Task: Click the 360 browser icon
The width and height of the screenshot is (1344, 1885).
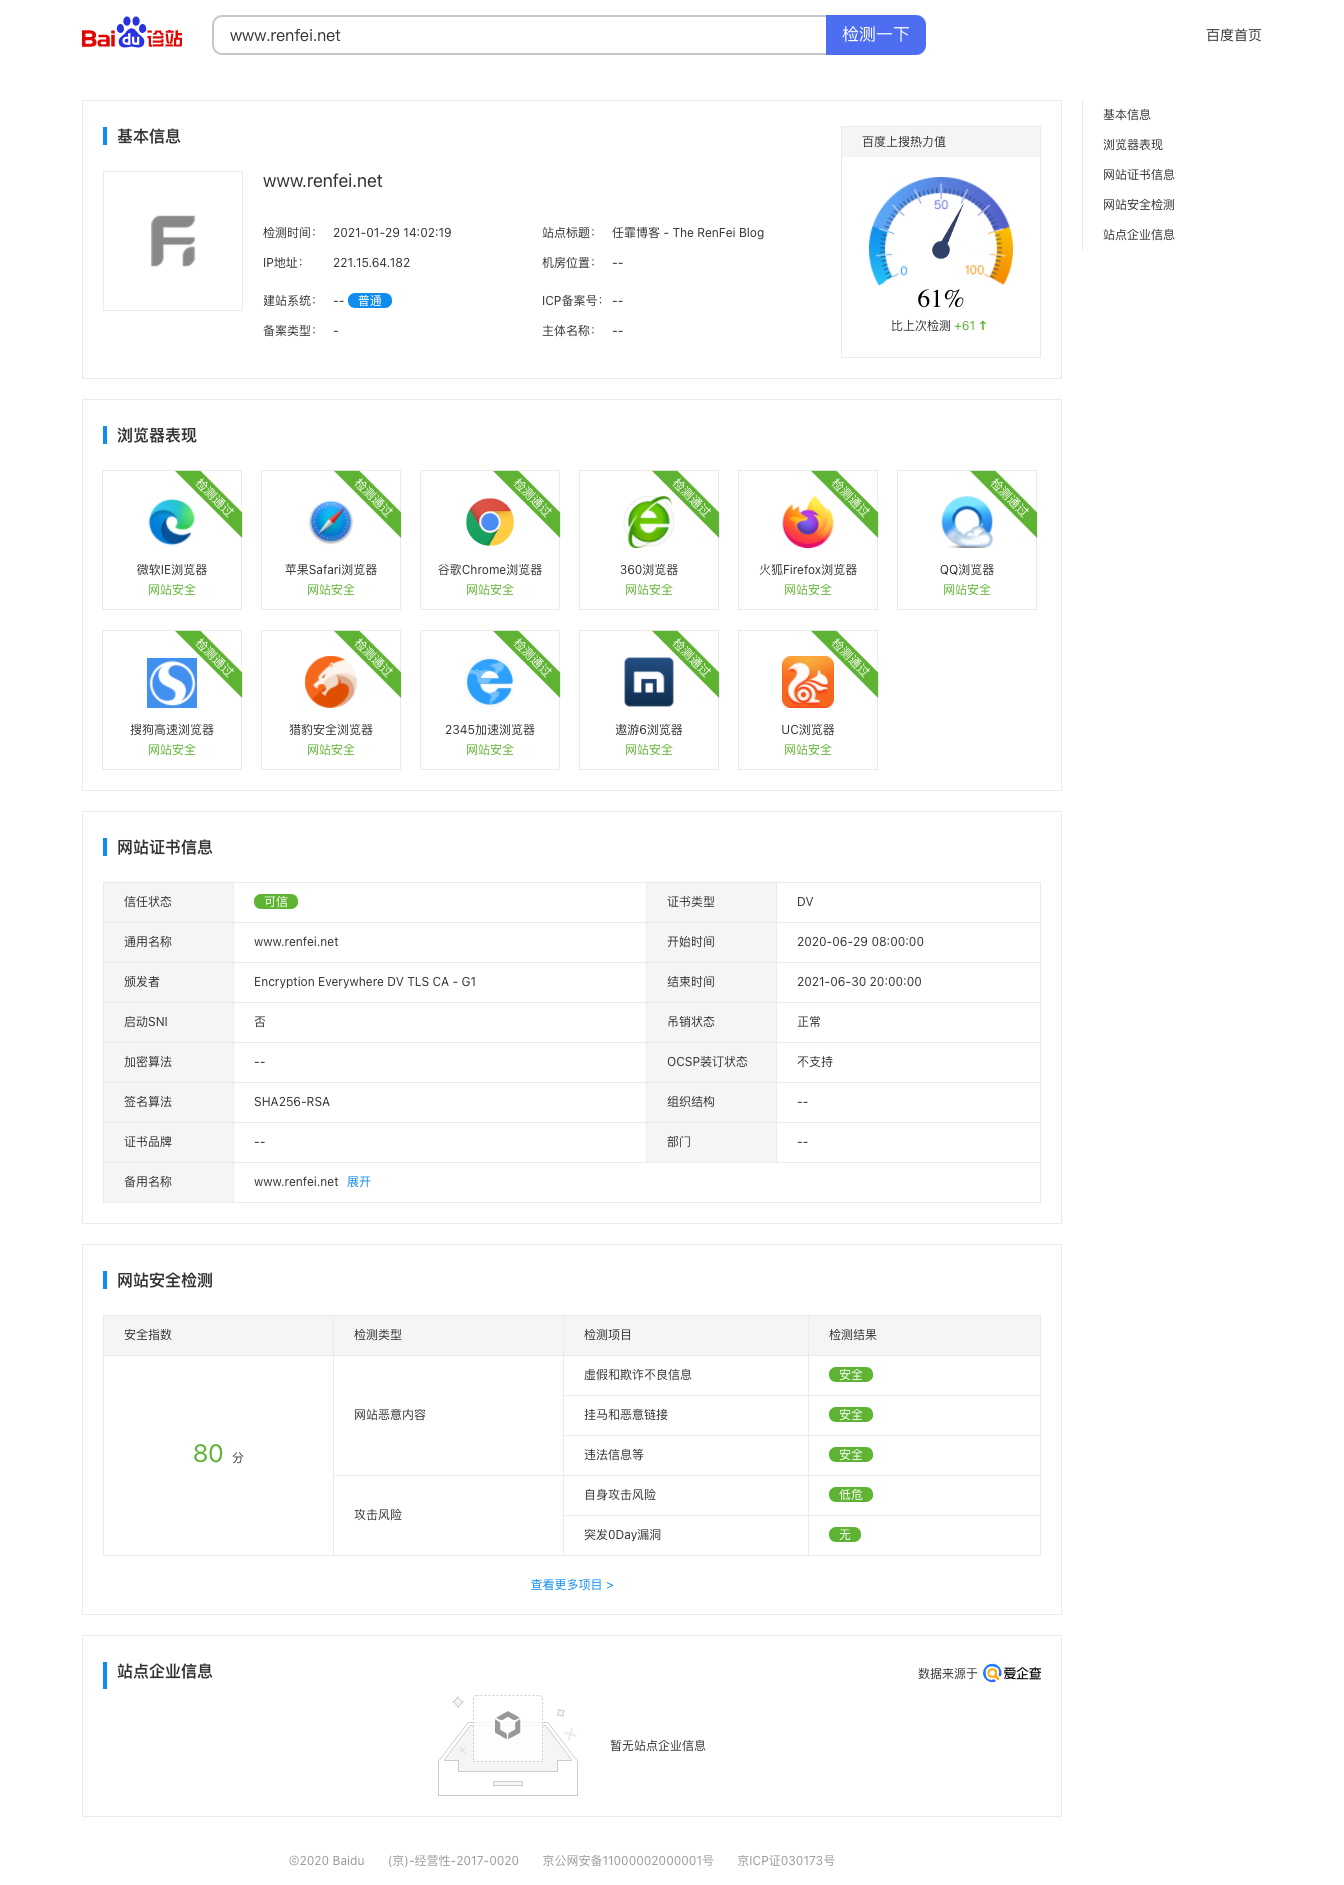Action: 649,522
